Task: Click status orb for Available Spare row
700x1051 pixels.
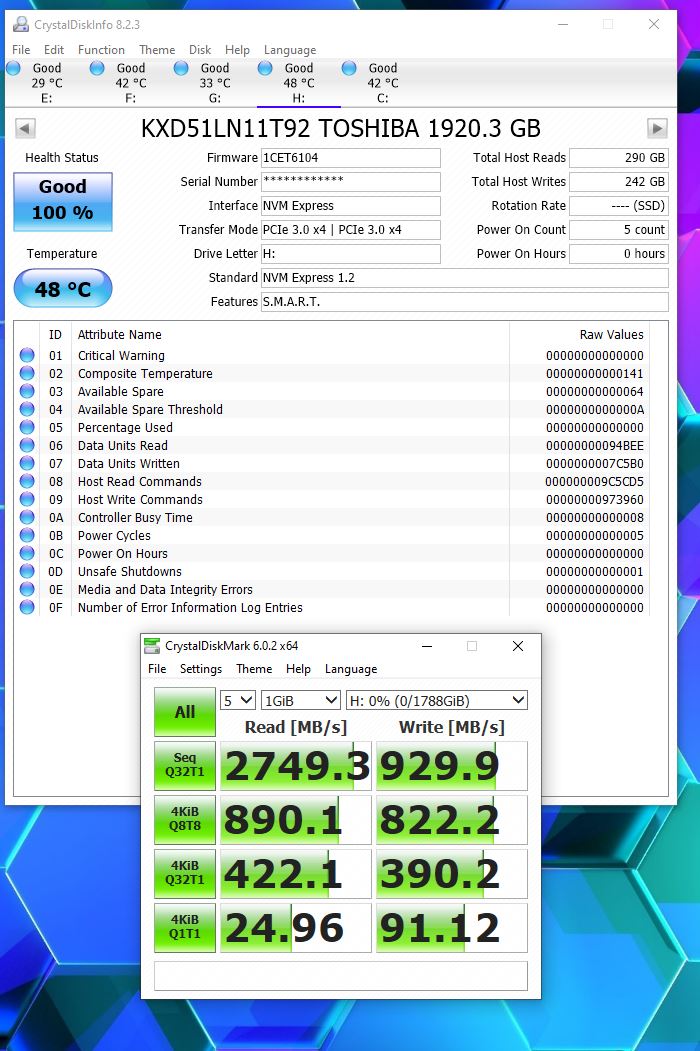Action: tap(27, 391)
